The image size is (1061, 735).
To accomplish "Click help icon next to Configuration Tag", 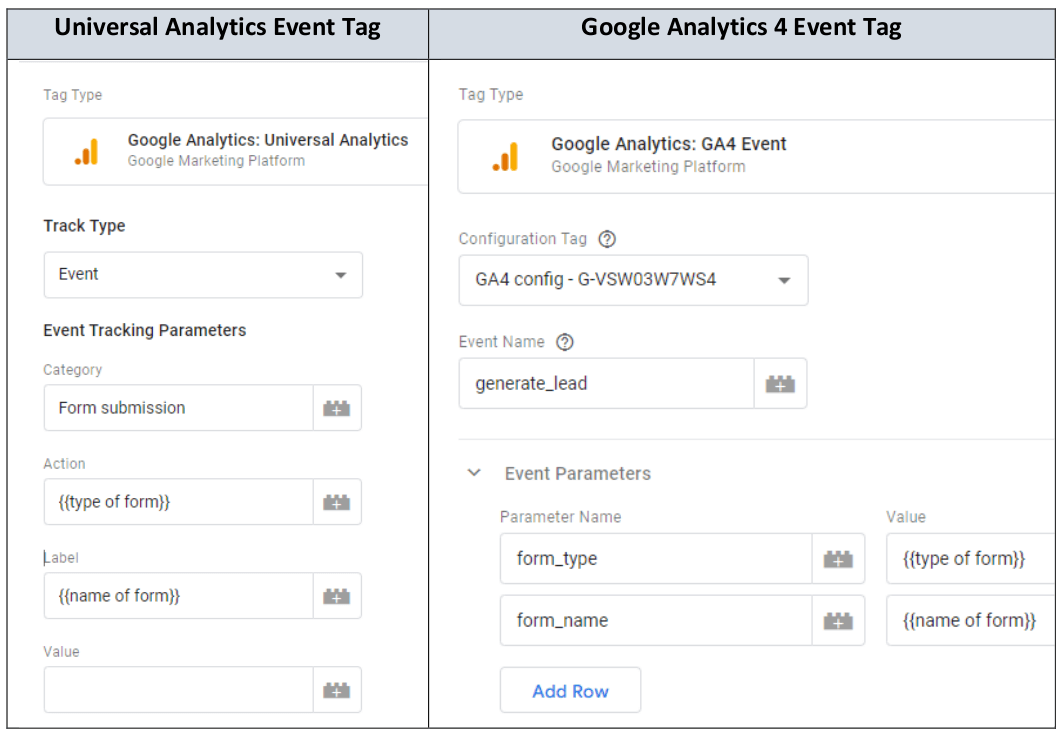I will [x=607, y=239].
